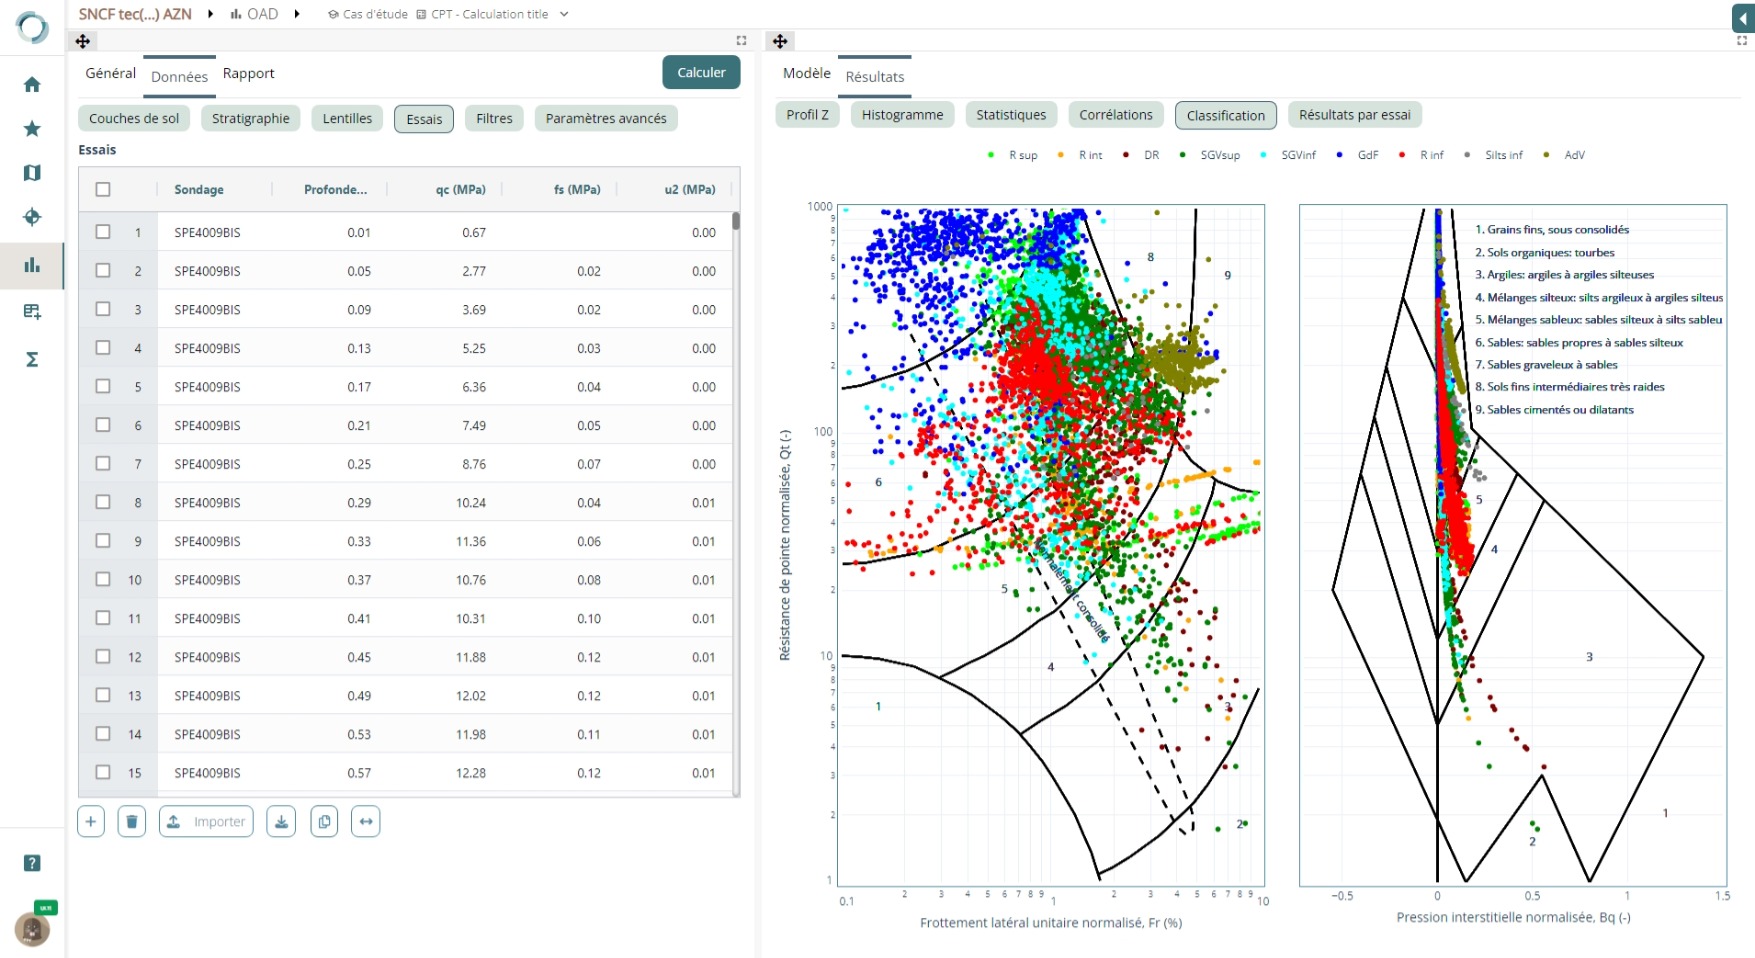Check the checkbox for row 5
Screen dimensions: 1755x958
(103, 386)
